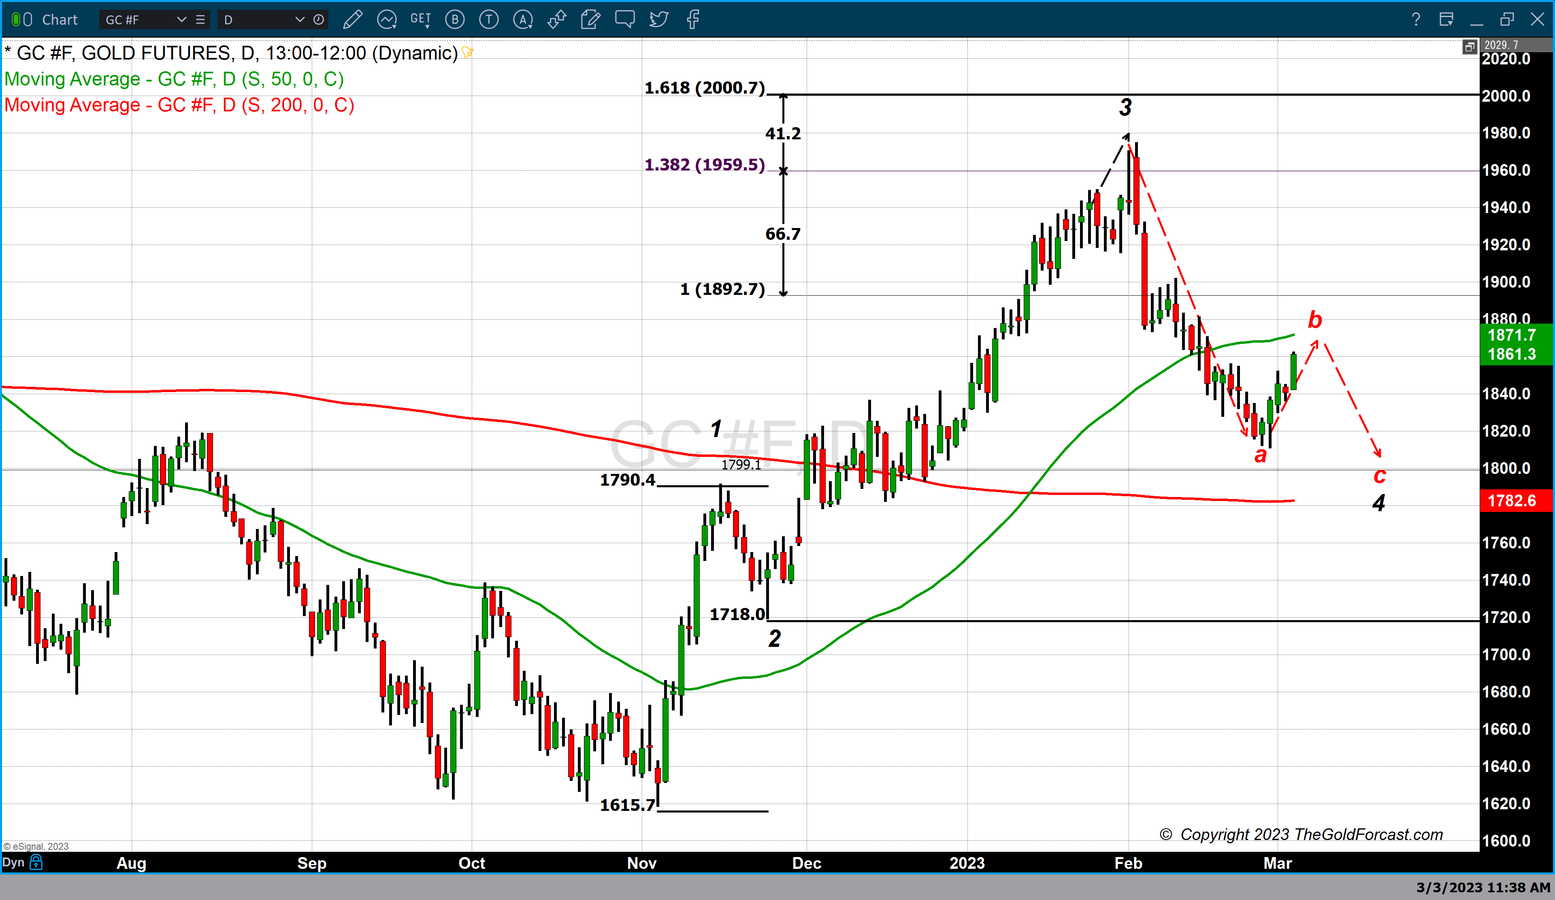Open the window layout dropdown menu
The image size is (1555, 900).
pos(1446,19)
